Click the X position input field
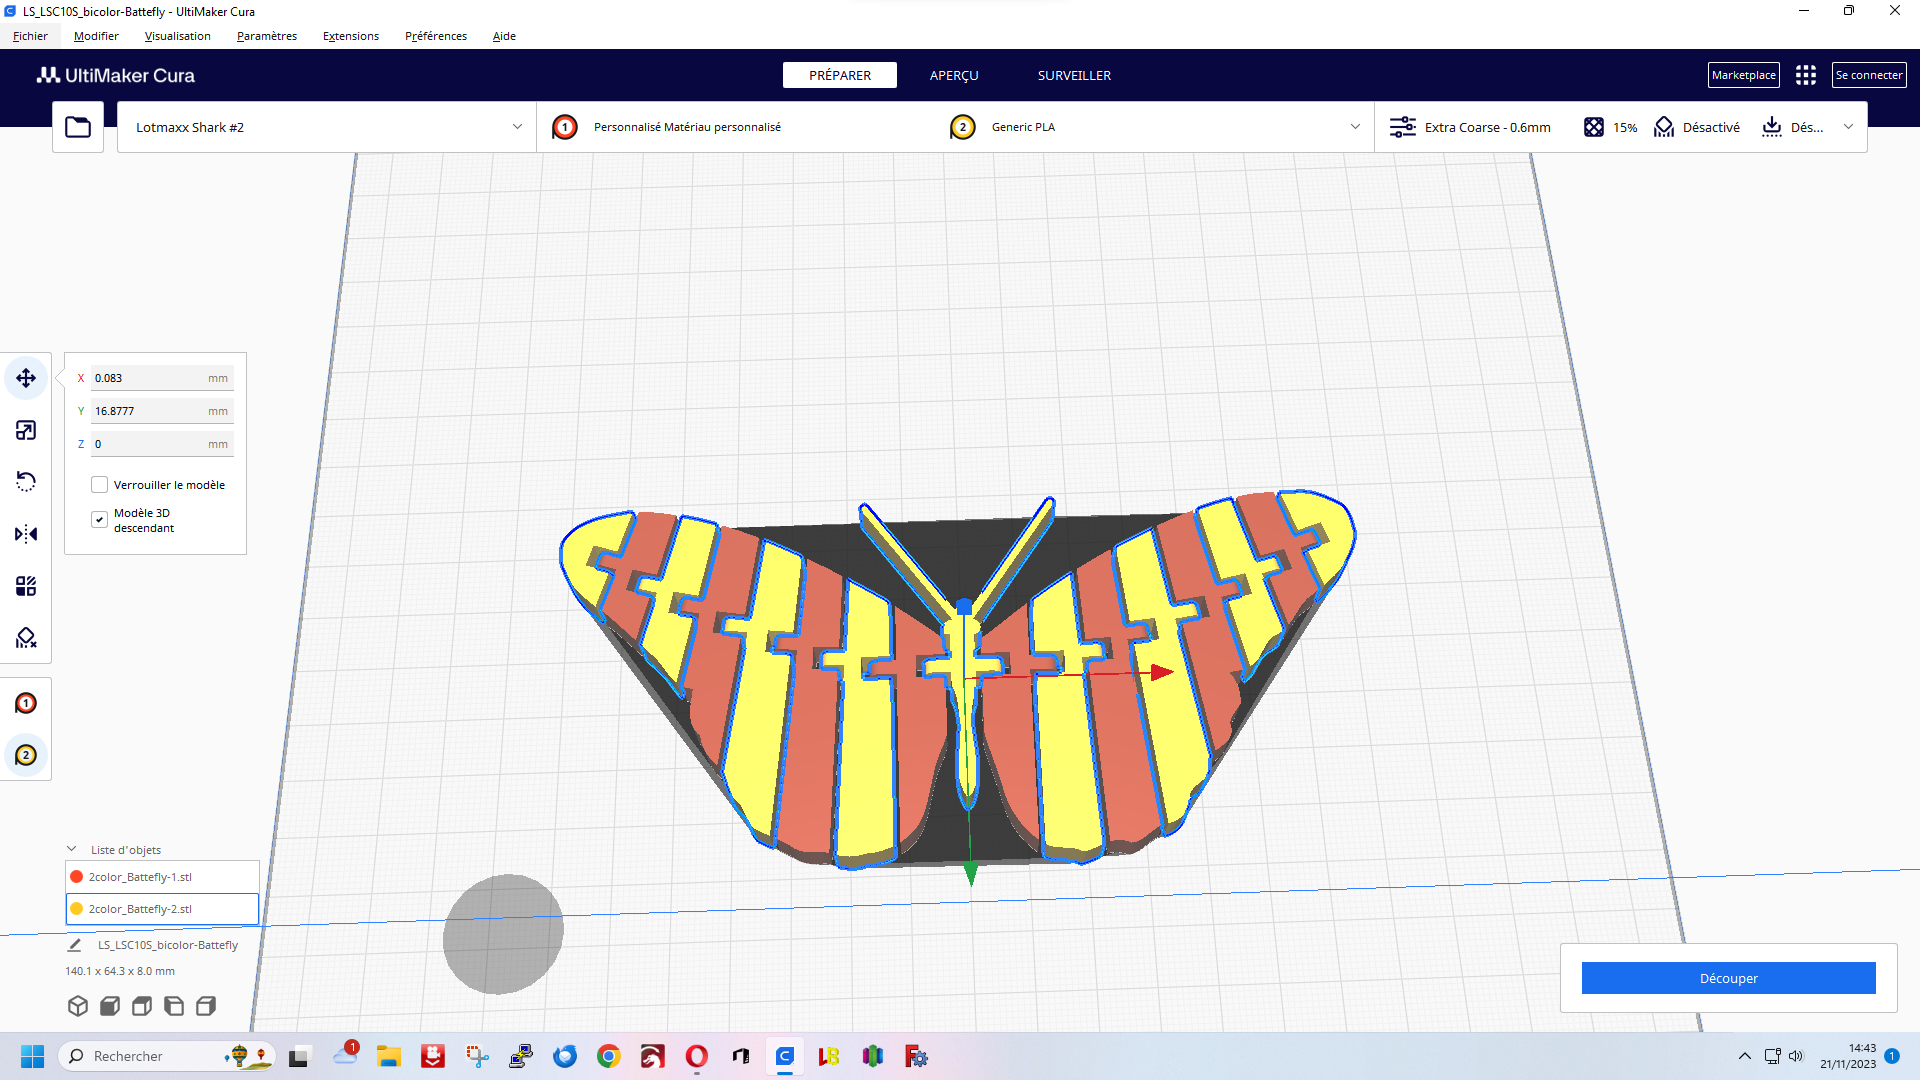 (x=150, y=378)
